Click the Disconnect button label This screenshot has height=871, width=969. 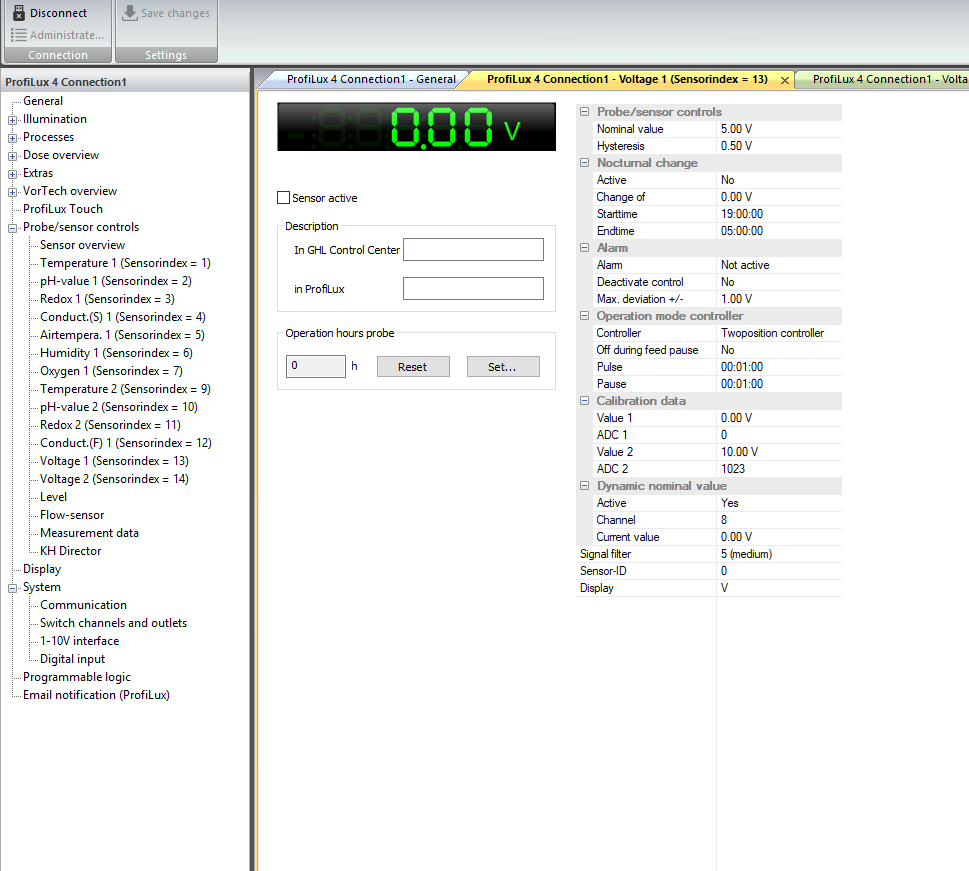pos(59,13)
